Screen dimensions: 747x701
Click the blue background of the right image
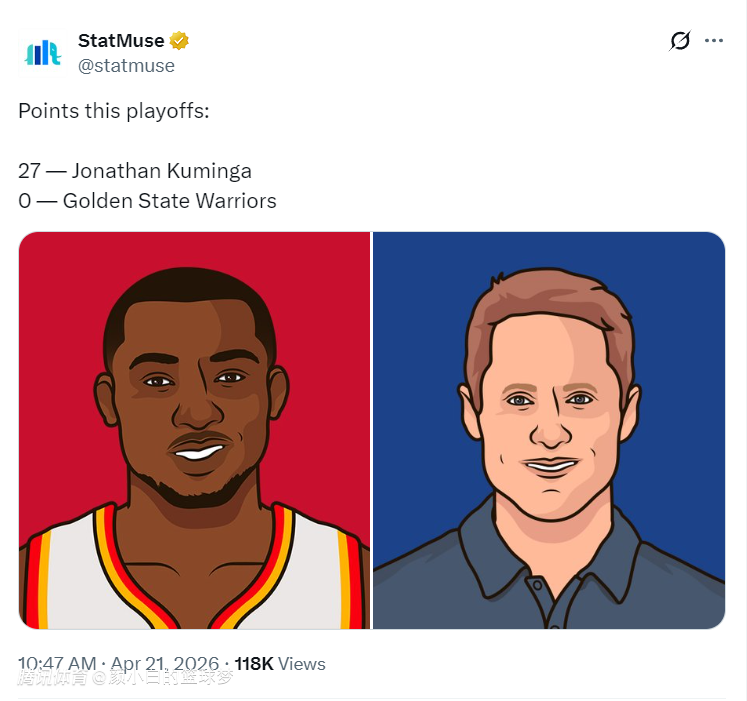click(680, 300)
